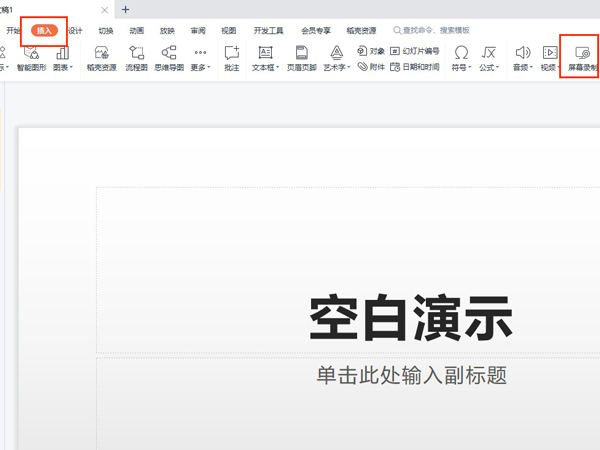Open a new document tab with plus button
The height and width of the screenshot is (450, 600).
pos(125,9)
